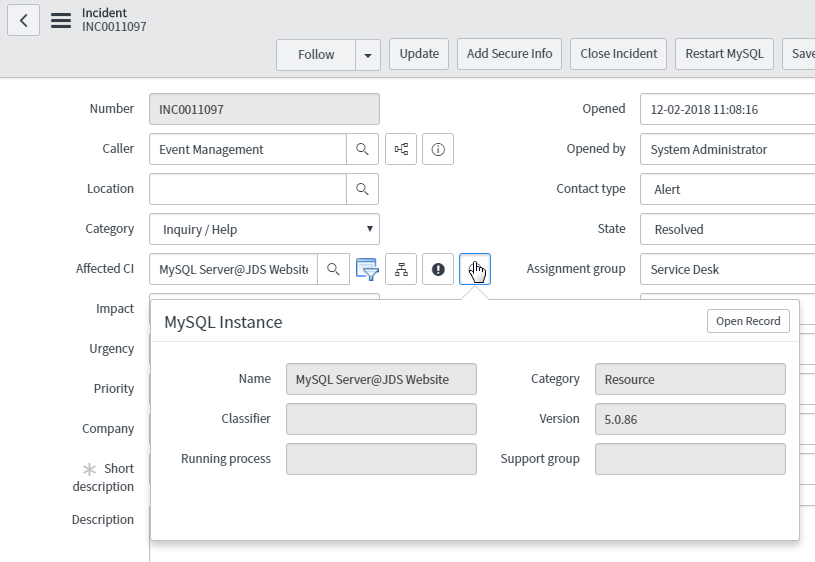Click the Priority label
The image size is (815, 562).
[x=114, y=389]
